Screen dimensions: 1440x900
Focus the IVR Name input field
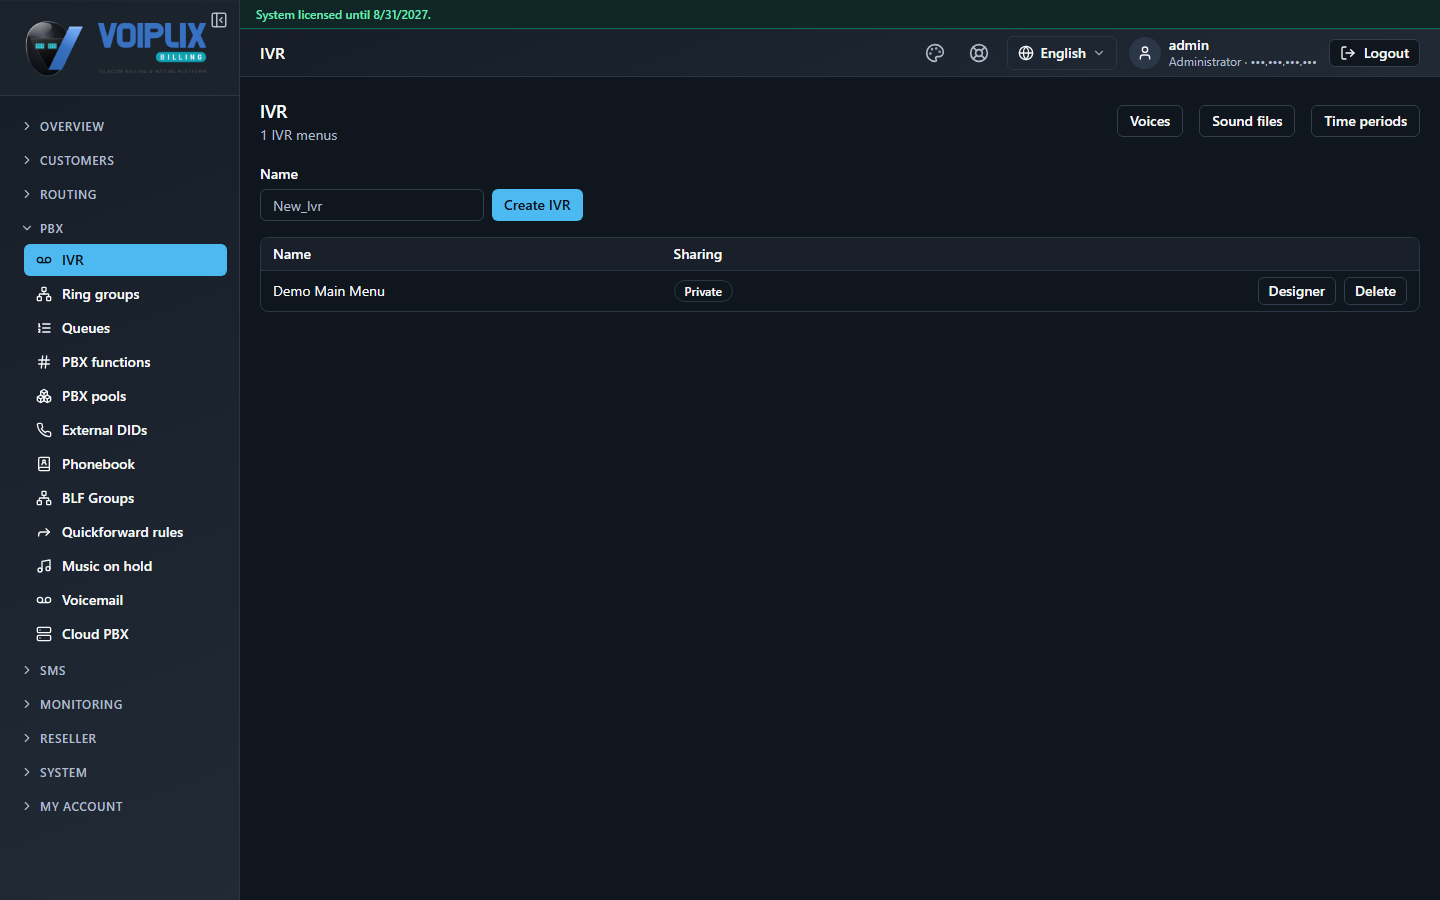tap(372, 205)
